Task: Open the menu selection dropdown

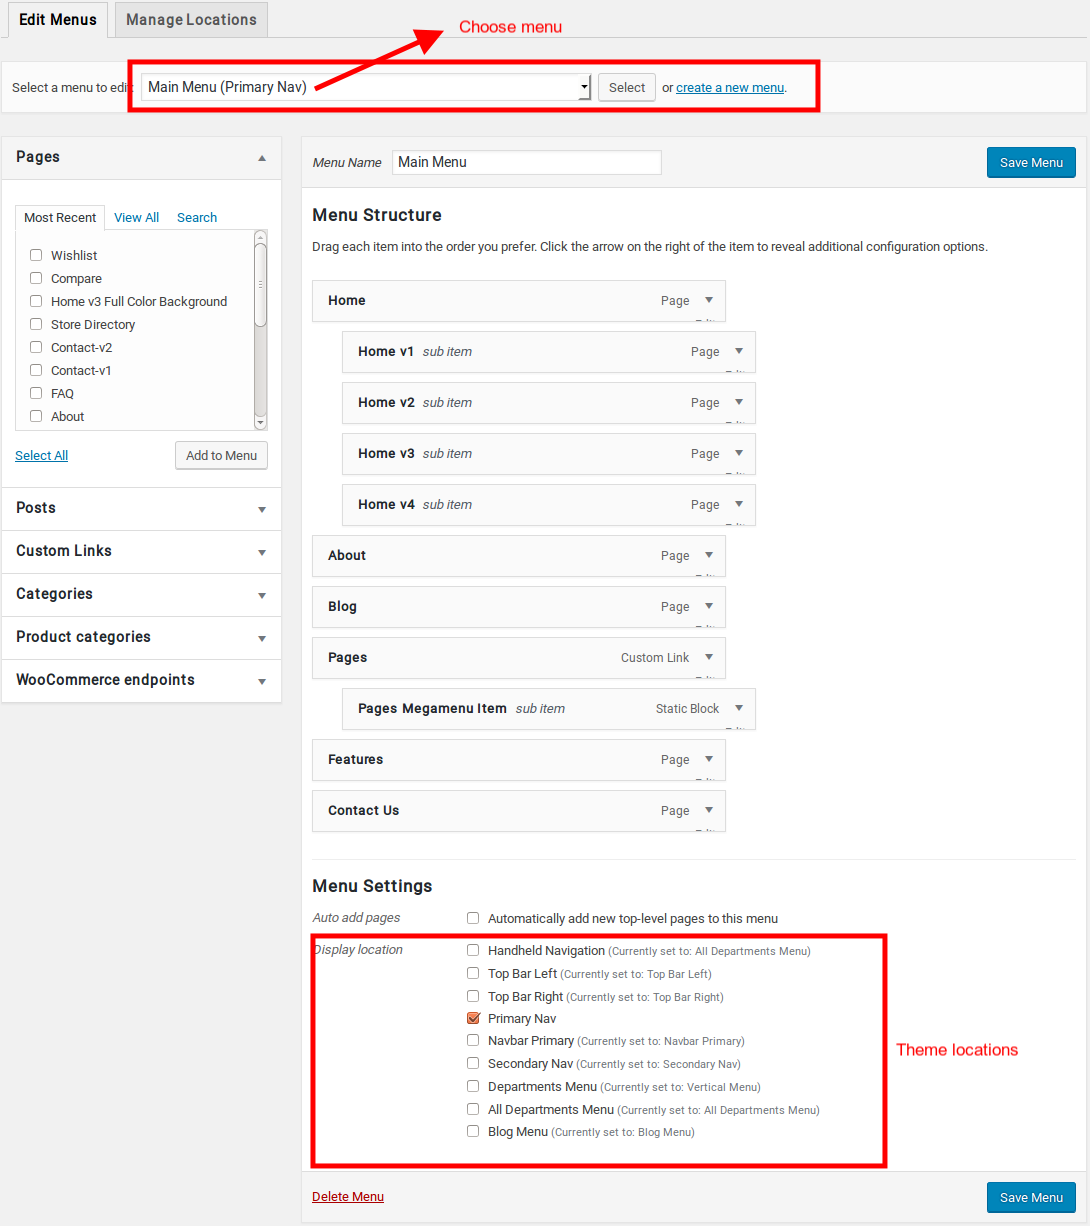Action: [x=366, y=87]
